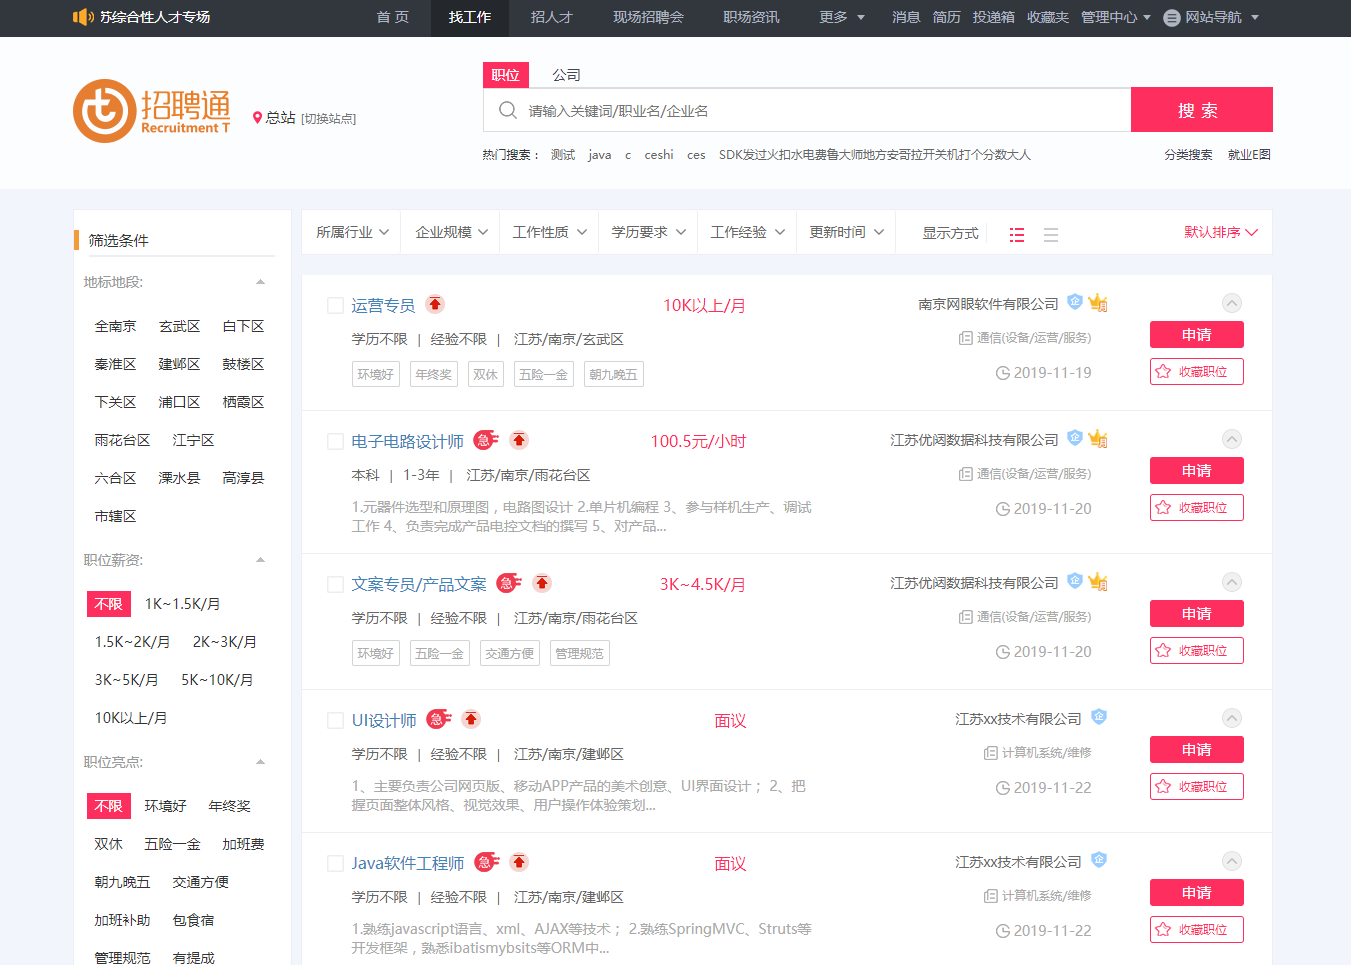The height and width of the screenshot is (965, 1351).
Task: Collapse the UI设计师 job entry arrow
Action: (x=1232, y=718)
